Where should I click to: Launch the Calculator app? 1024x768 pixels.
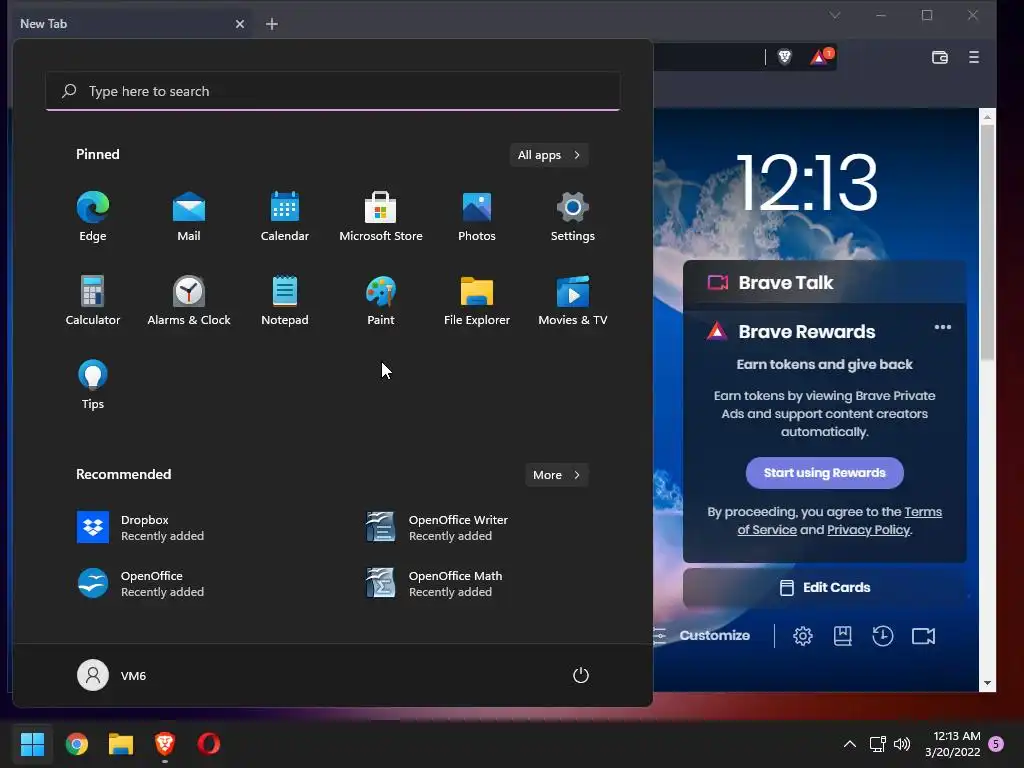point(93,300)
